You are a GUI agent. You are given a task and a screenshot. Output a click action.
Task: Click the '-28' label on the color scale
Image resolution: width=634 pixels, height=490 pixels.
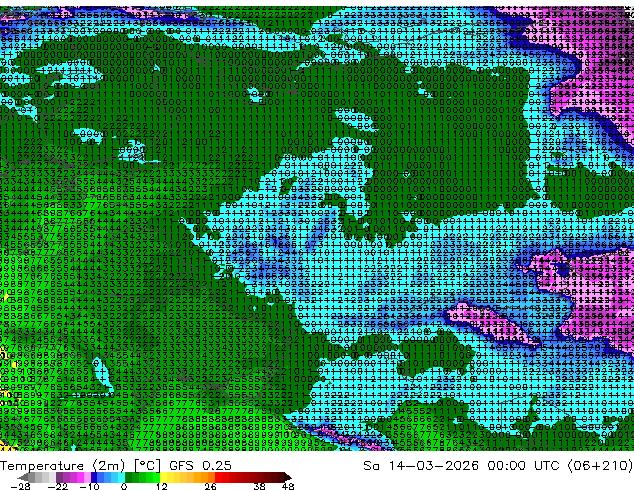click(x=21, y=486)
